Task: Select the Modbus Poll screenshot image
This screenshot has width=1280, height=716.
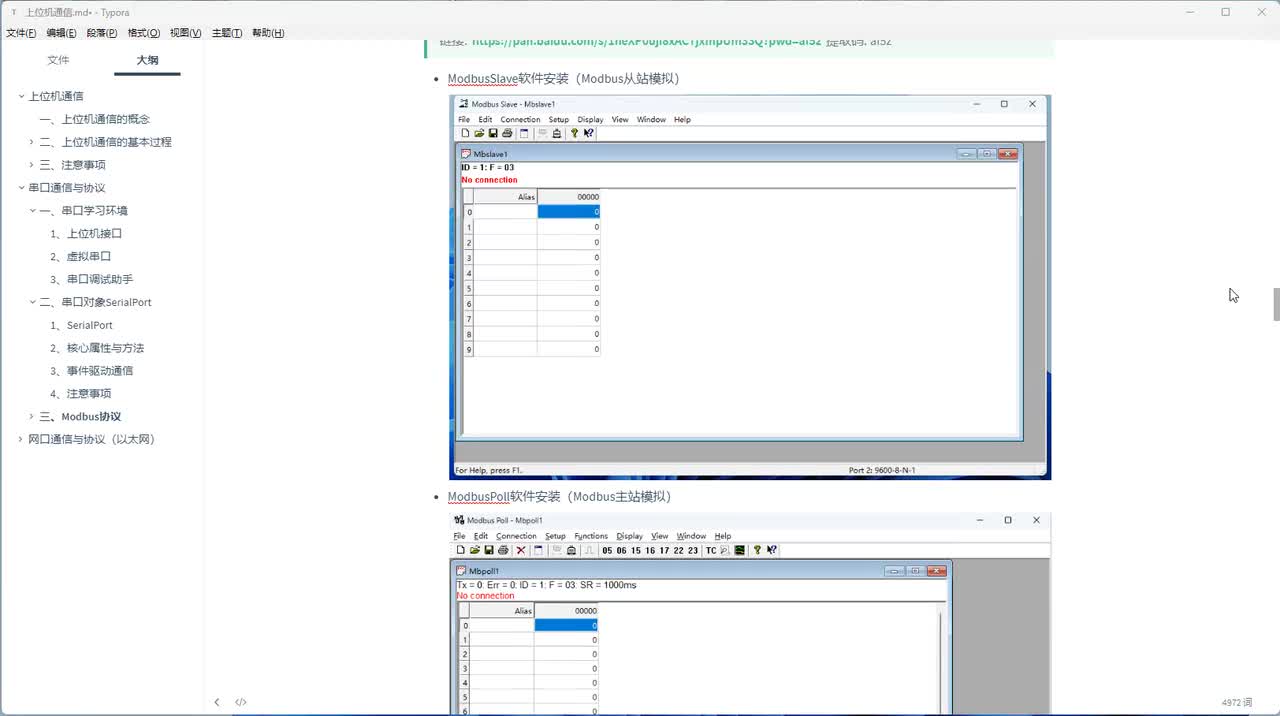Action: 750,614
